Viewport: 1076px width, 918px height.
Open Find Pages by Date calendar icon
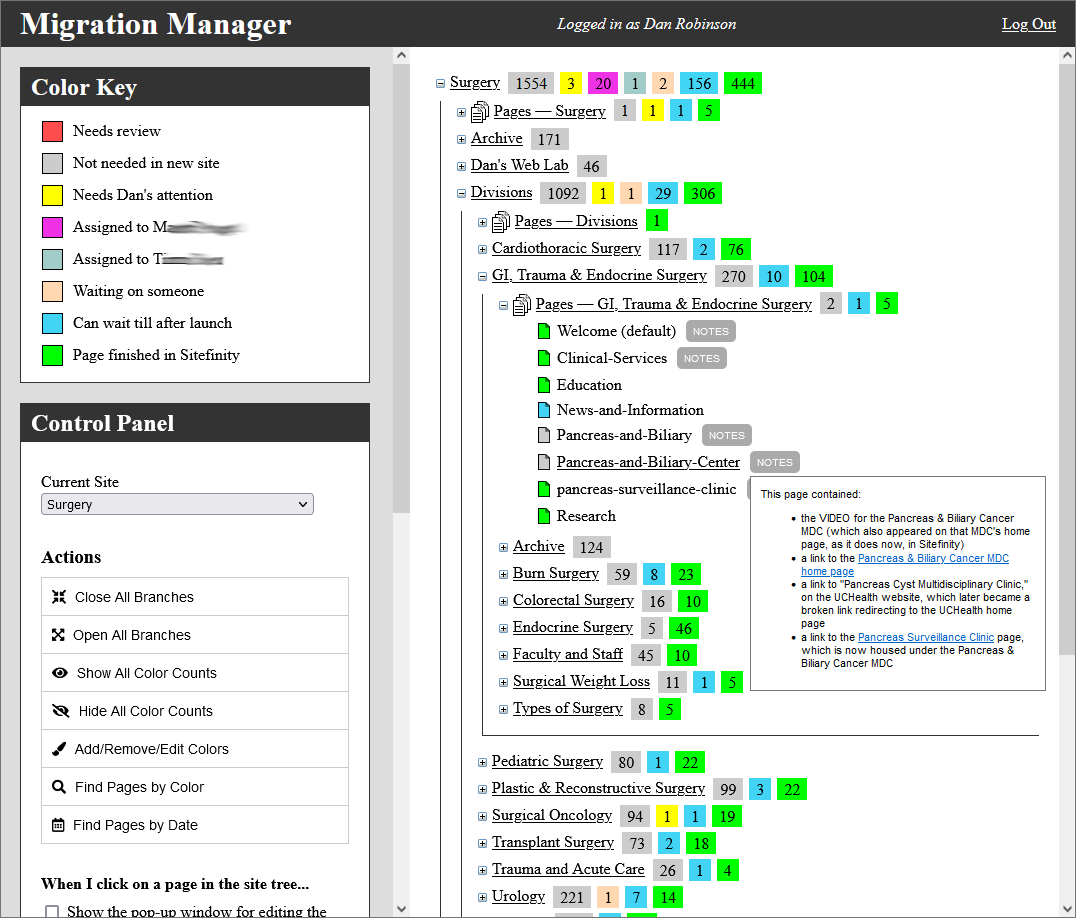coord(60,824)
